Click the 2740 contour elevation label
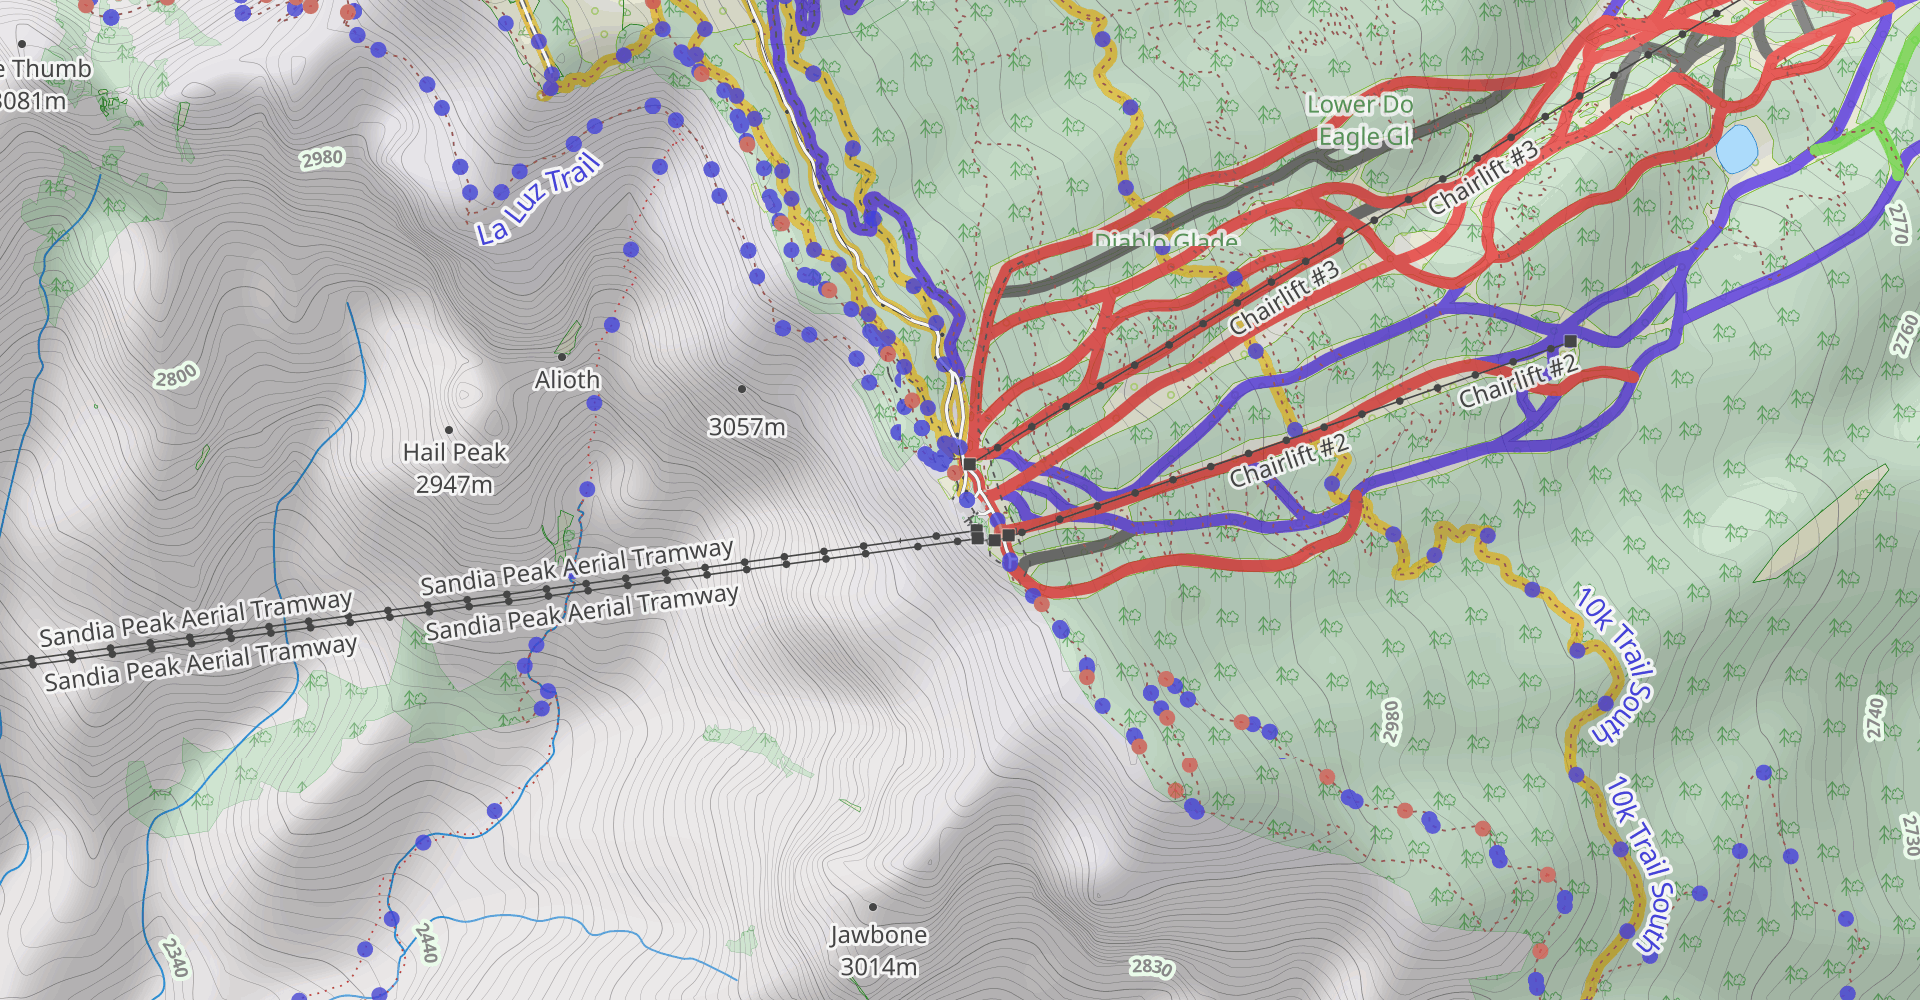This screenshot has width=1920, height=1000. pyautogui.click(x=1875, y=718)
